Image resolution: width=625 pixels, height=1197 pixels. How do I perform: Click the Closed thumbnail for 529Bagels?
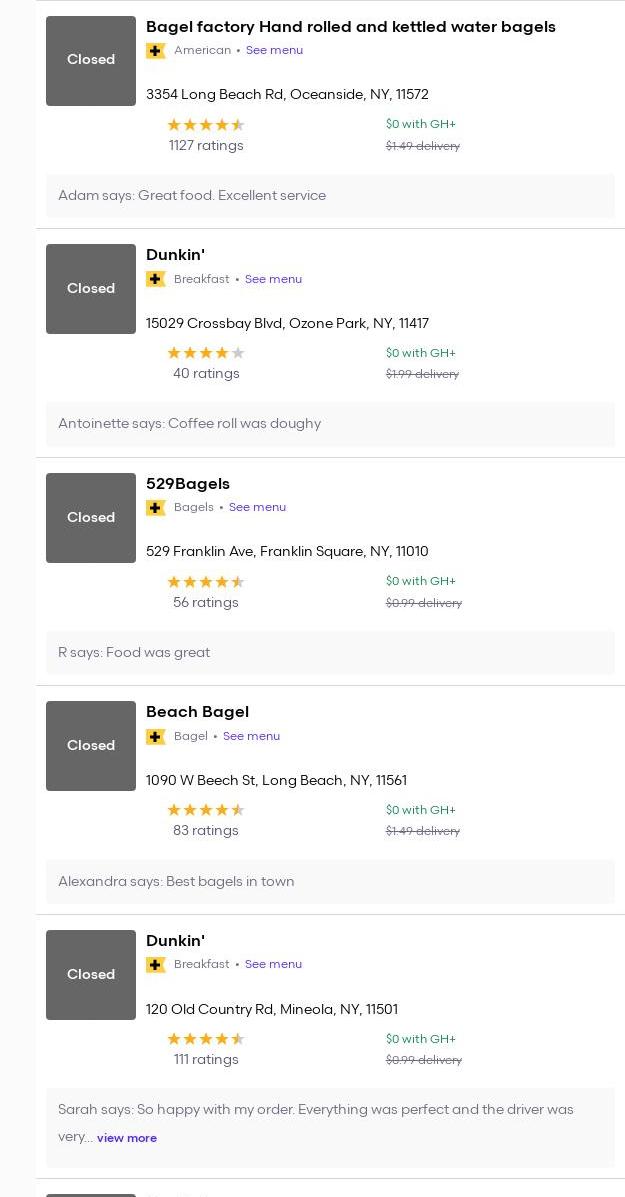click(x=91, y=518)
